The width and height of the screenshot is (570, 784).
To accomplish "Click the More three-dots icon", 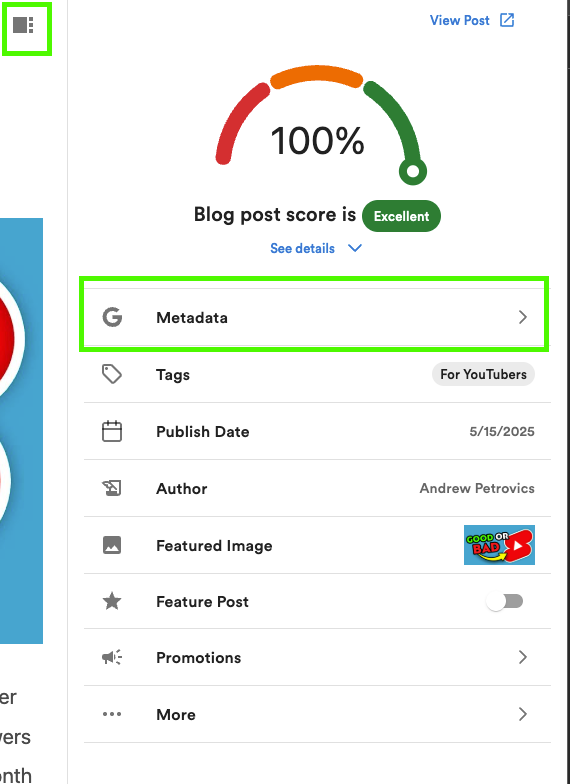I will coord(112,714).
